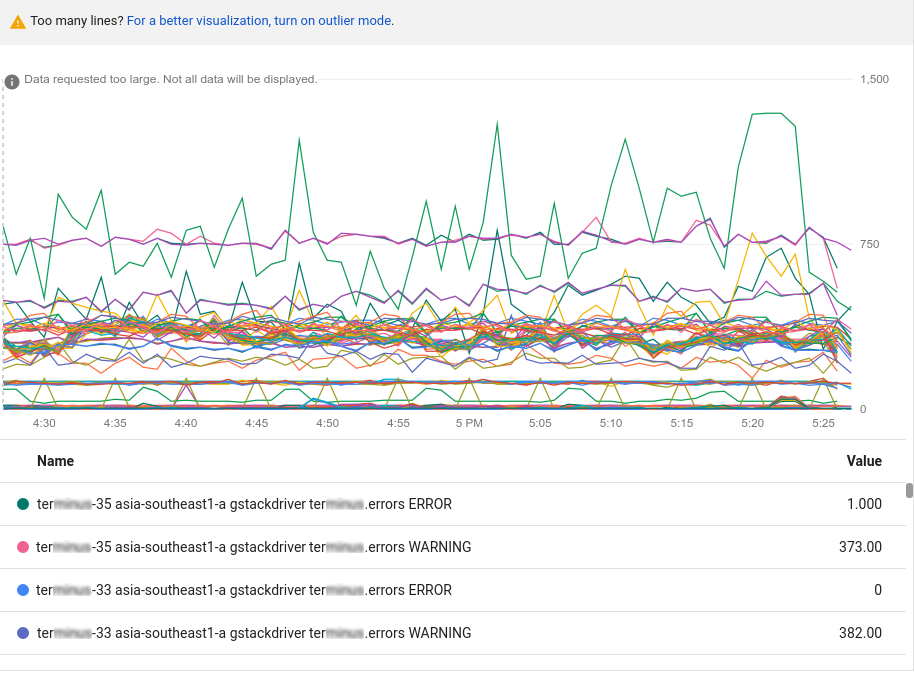
Task: Sort legend by the Value column header
Action: [x=865, y=461]
